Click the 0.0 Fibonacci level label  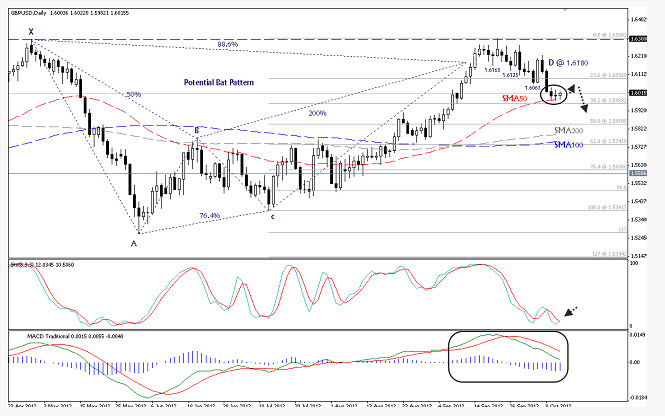609,35
